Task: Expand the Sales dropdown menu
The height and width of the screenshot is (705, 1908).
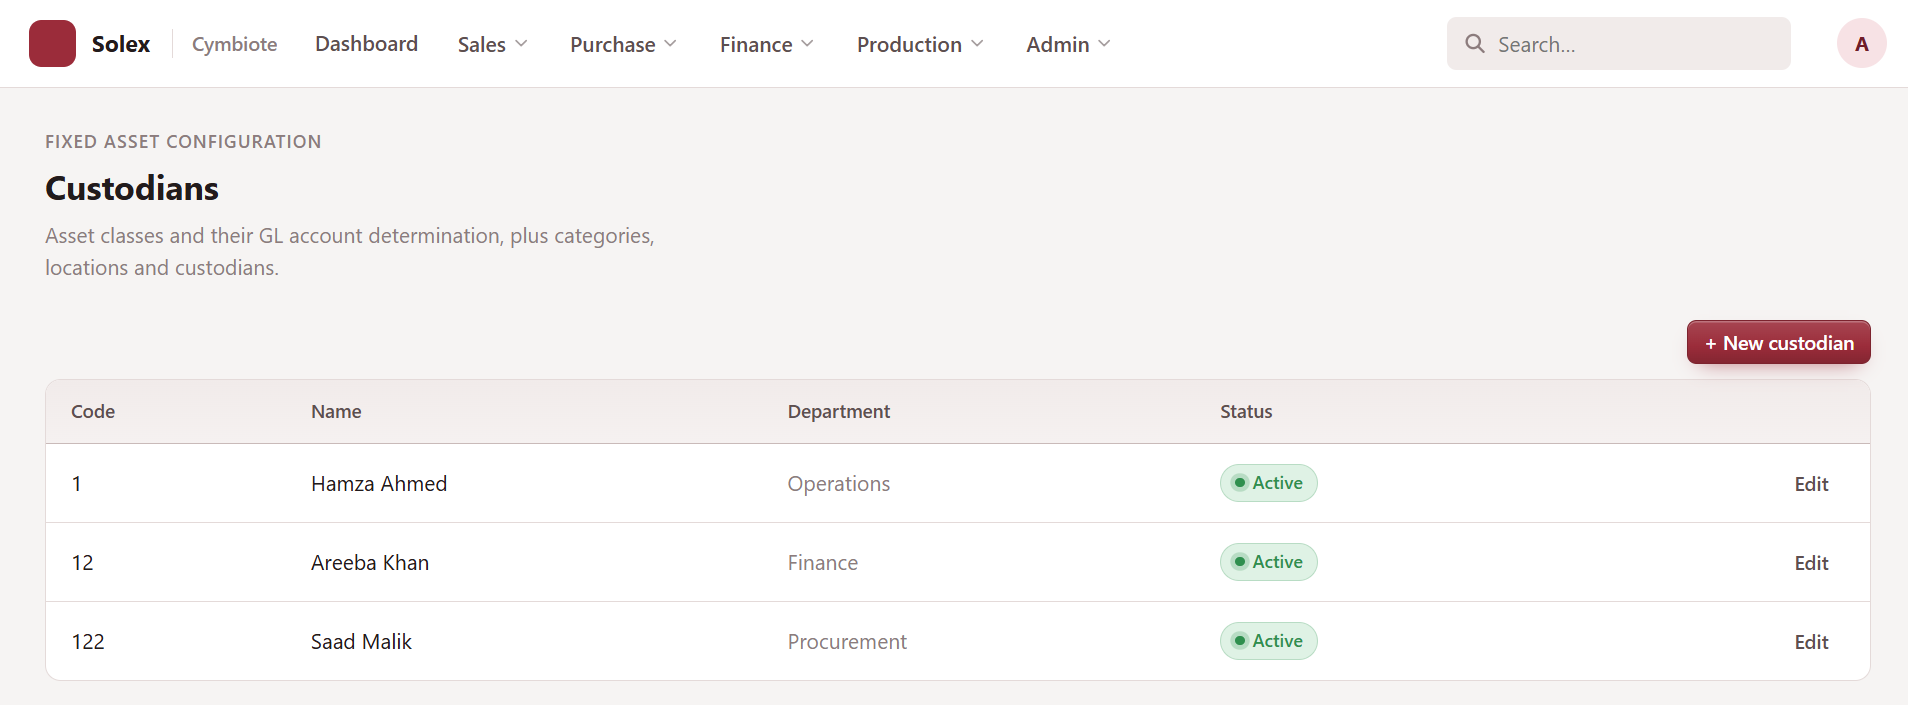Action: coord(492,44)
